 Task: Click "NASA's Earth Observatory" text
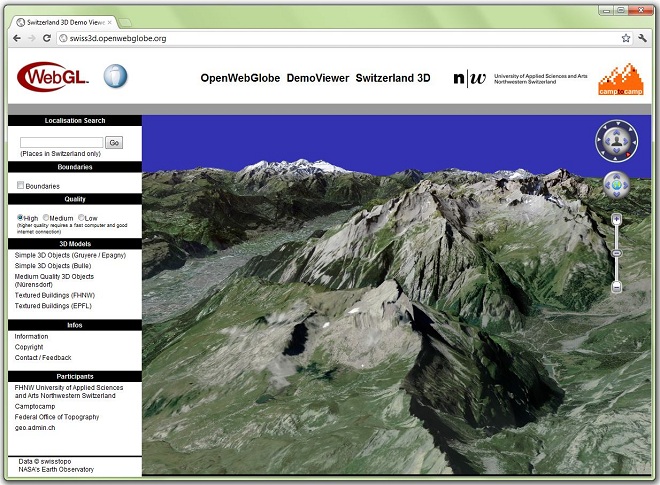(x=56, y=469)
